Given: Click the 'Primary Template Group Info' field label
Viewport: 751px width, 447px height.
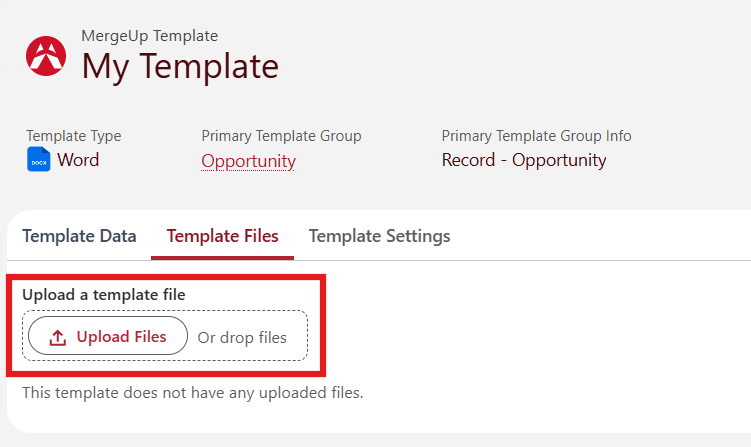Looking at the screenshot, I should click(536, 136).
